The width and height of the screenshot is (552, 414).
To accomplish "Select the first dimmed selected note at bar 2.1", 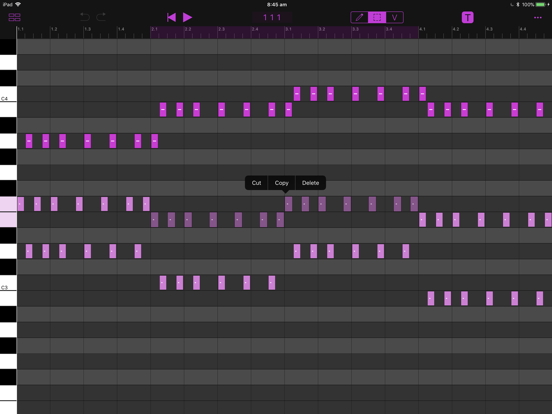I will click(x=154, y=220).
